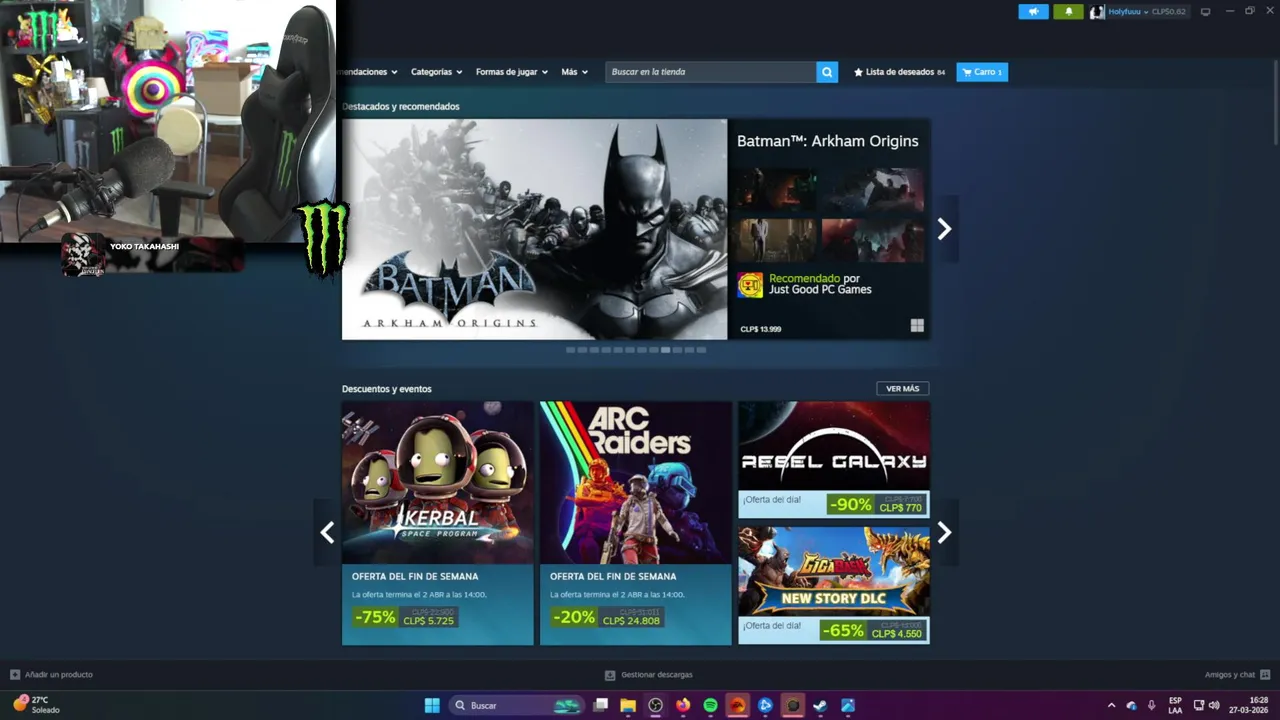Click the Destacados y recomendados heading
This screenshot has height=720, width=1280.
pos(401,106)
